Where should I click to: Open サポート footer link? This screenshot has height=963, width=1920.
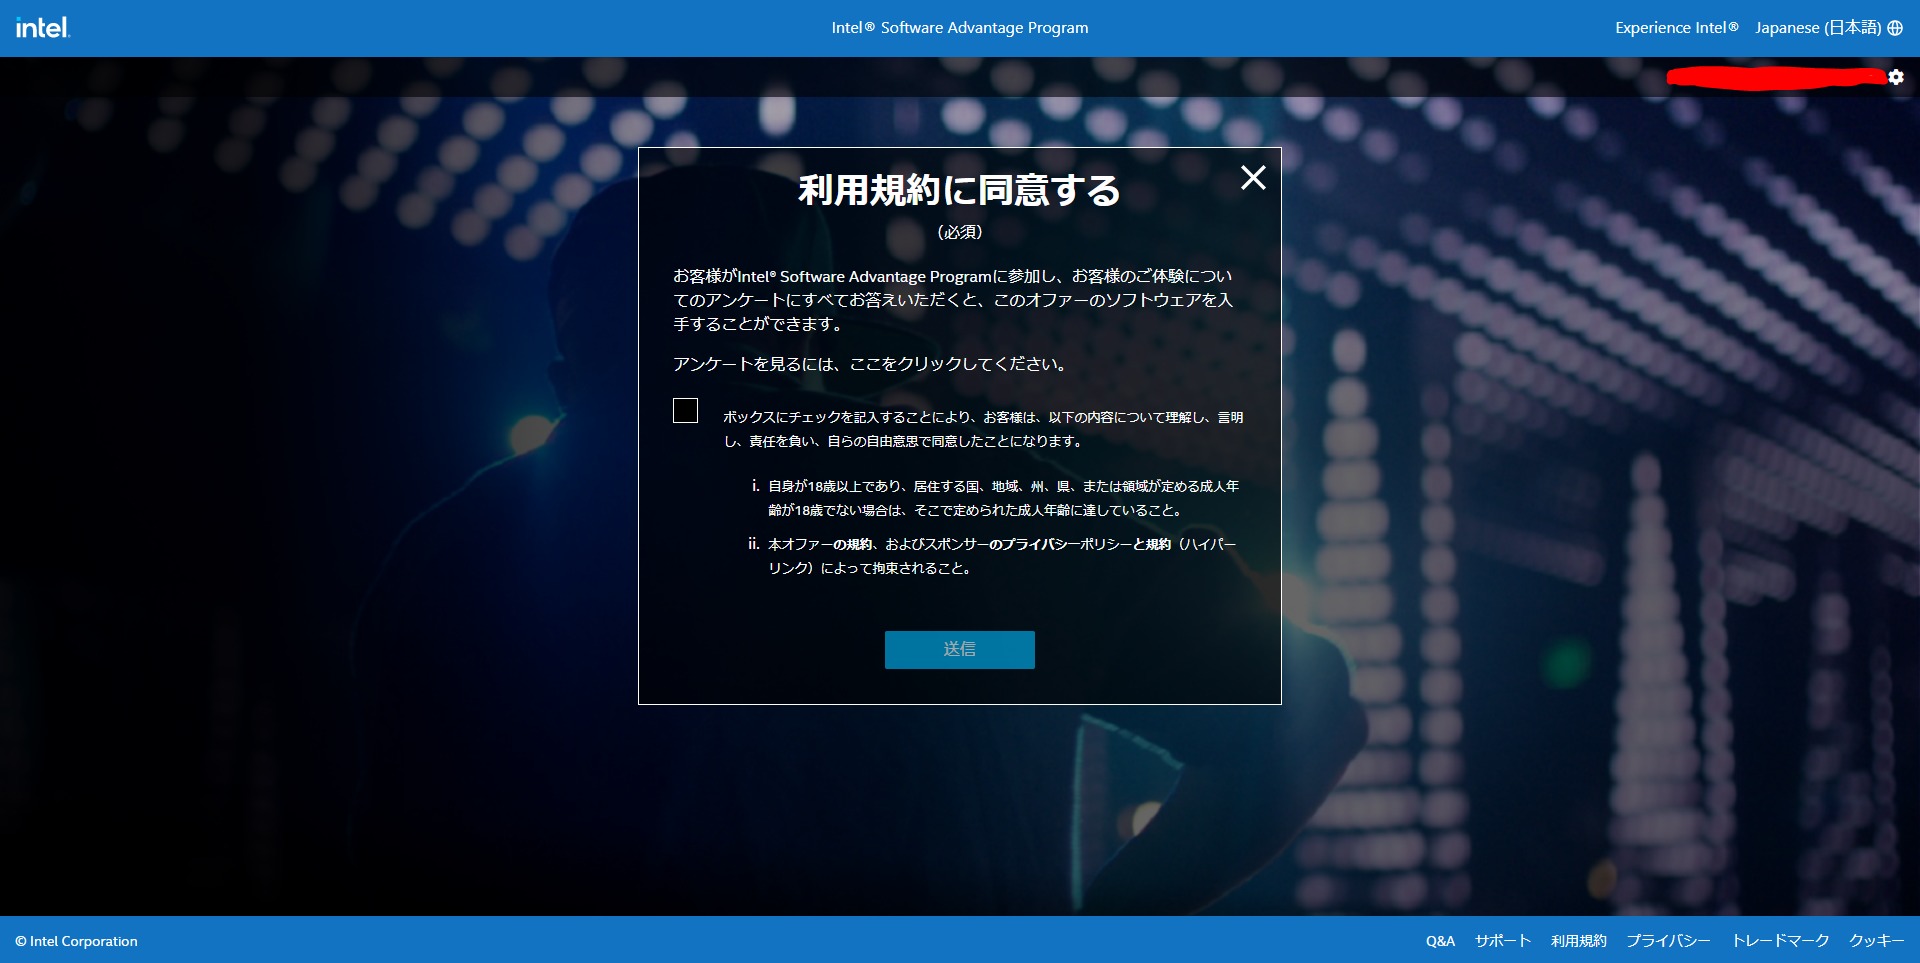pos(1503,941)
